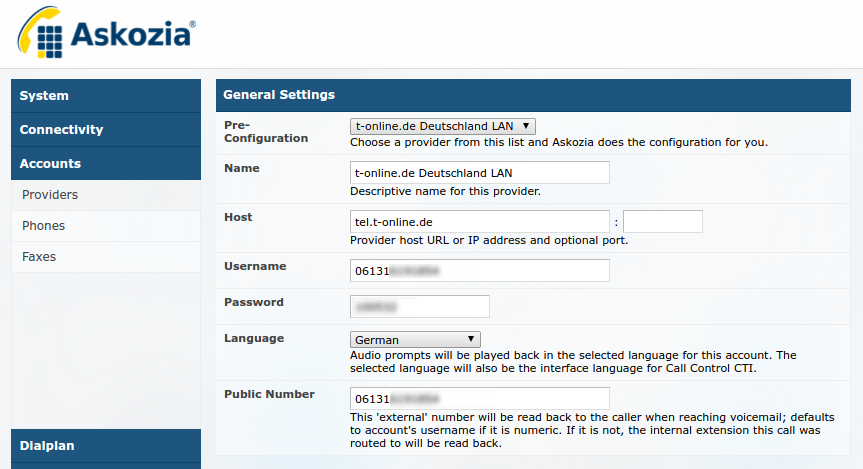
Task: Go to Phones page
Action: (106, 226)
